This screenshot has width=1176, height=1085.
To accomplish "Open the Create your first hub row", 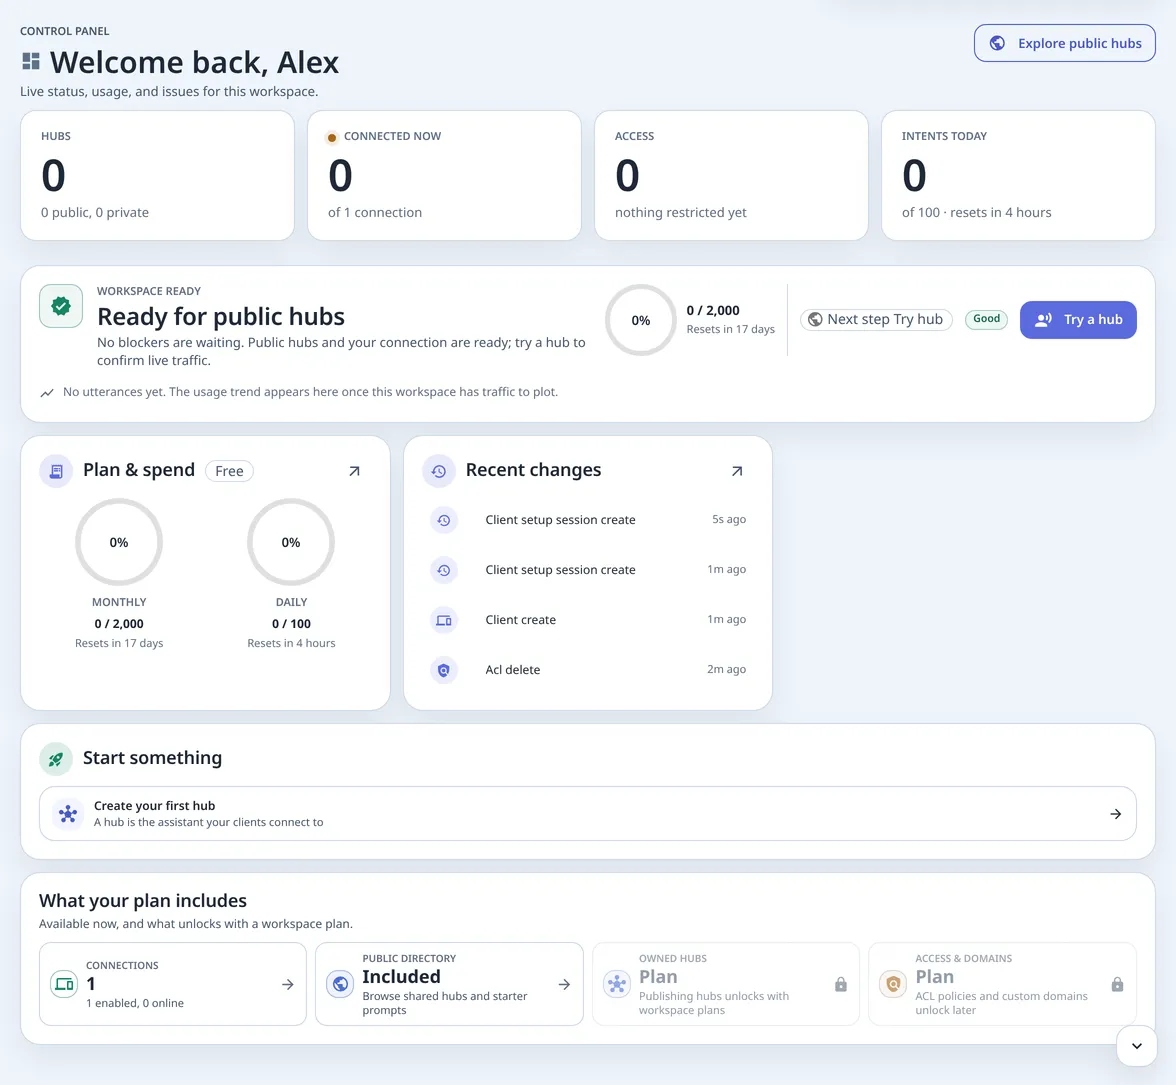I will coord(588,814).
